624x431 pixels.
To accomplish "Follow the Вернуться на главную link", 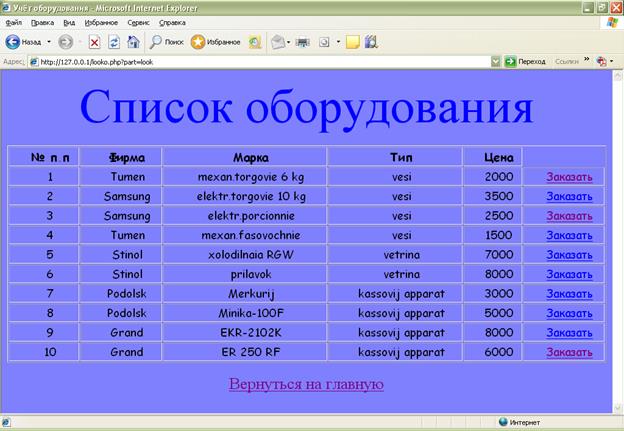I will [306, 385].
